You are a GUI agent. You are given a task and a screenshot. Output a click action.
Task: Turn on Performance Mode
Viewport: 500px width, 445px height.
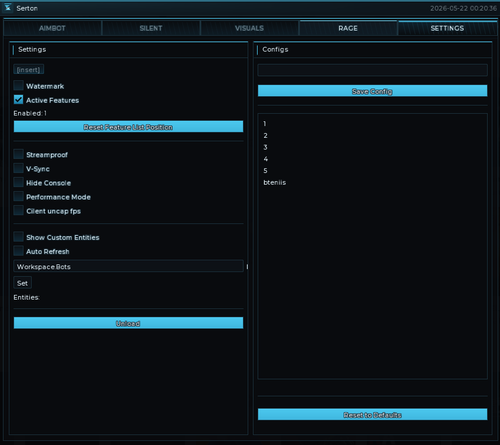(19, 196)
